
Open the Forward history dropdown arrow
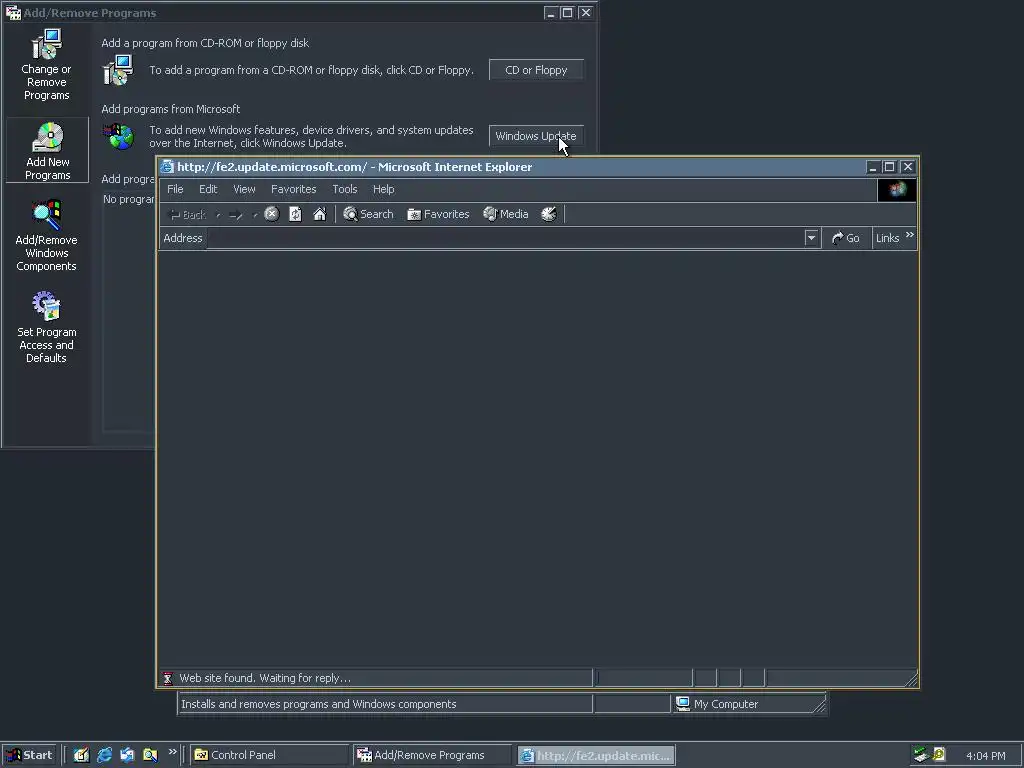tap(255, 215)
